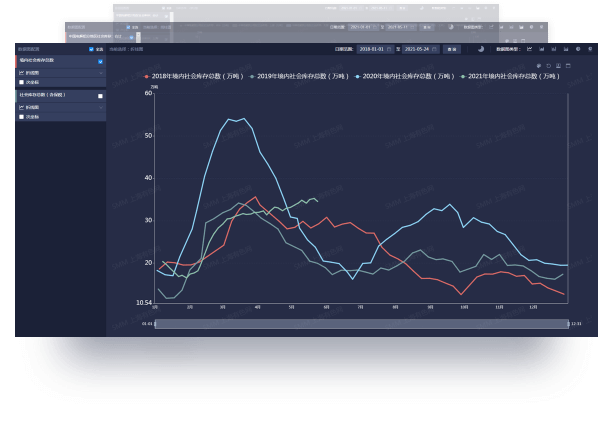Toggle the dark mode moon icon
Image resolution: width=613 pixels, height=425 pixels.
480,48
